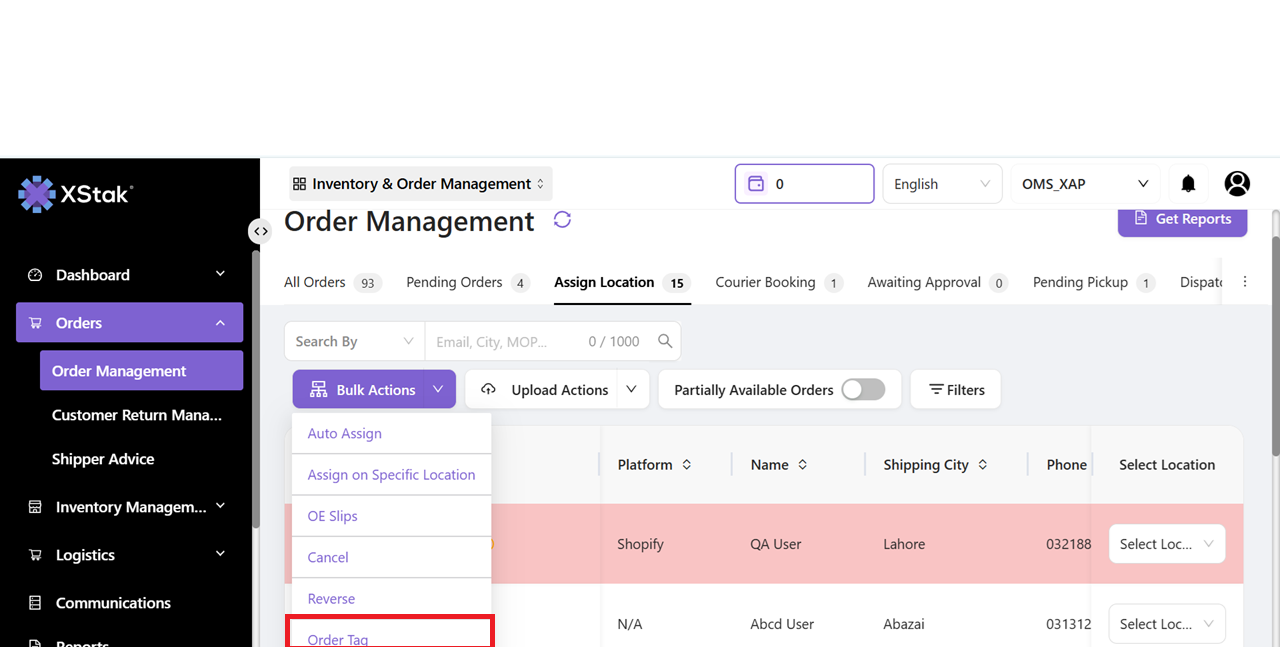Select Assign on Specific Location option
Viewport: 1288px width, 647px height.
pyautogui.click(x=391, y=475)
